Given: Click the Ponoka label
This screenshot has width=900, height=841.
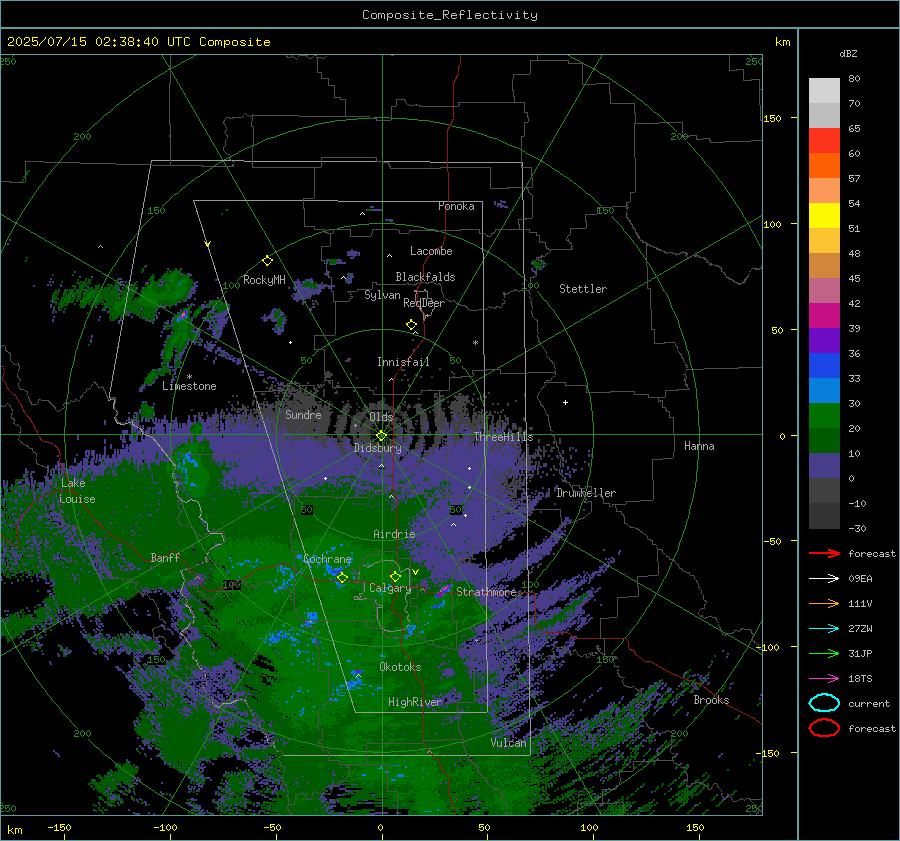Looking at the screenshot, I should (456, 206).
